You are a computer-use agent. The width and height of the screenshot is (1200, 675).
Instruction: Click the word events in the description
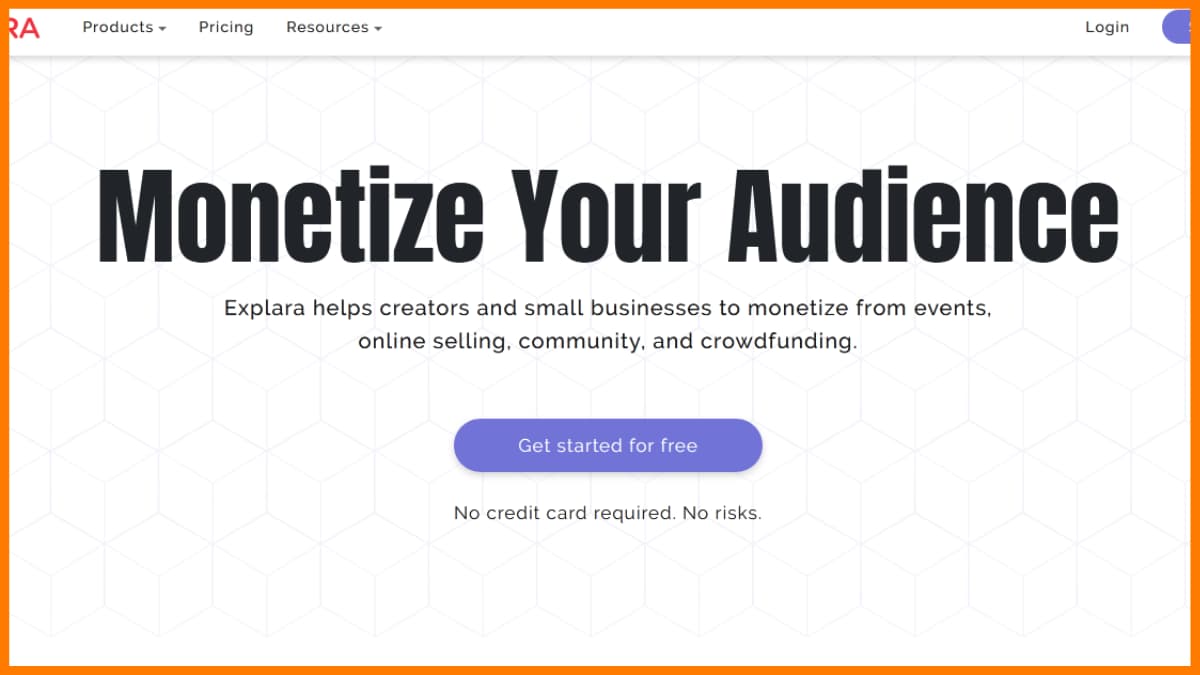[x=952, y=308]
